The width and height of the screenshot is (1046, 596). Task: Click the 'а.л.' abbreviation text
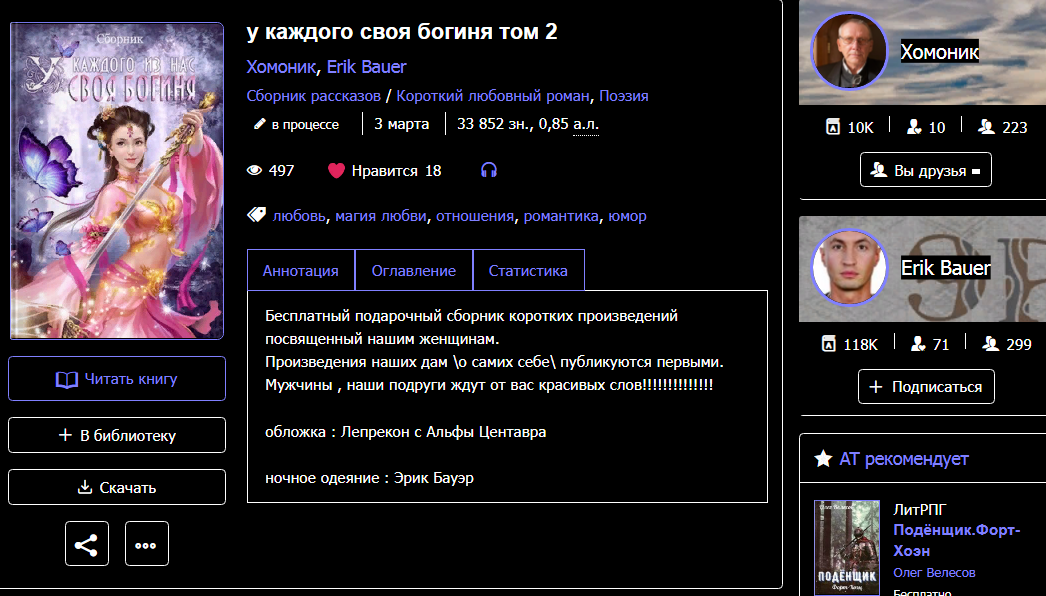point(586,124)
